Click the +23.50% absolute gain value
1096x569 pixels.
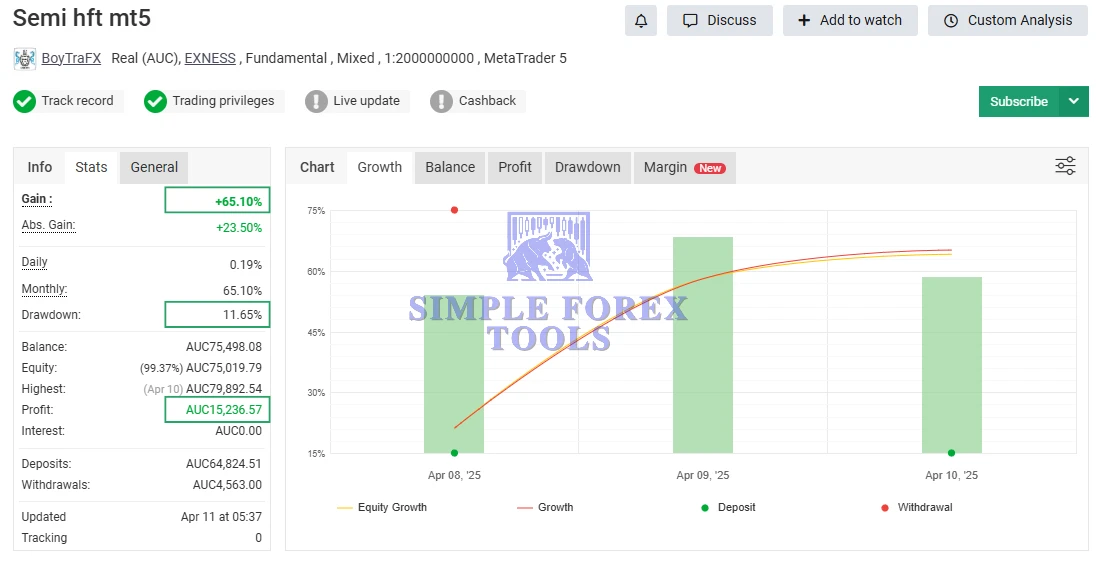click(x=238, y=227)
